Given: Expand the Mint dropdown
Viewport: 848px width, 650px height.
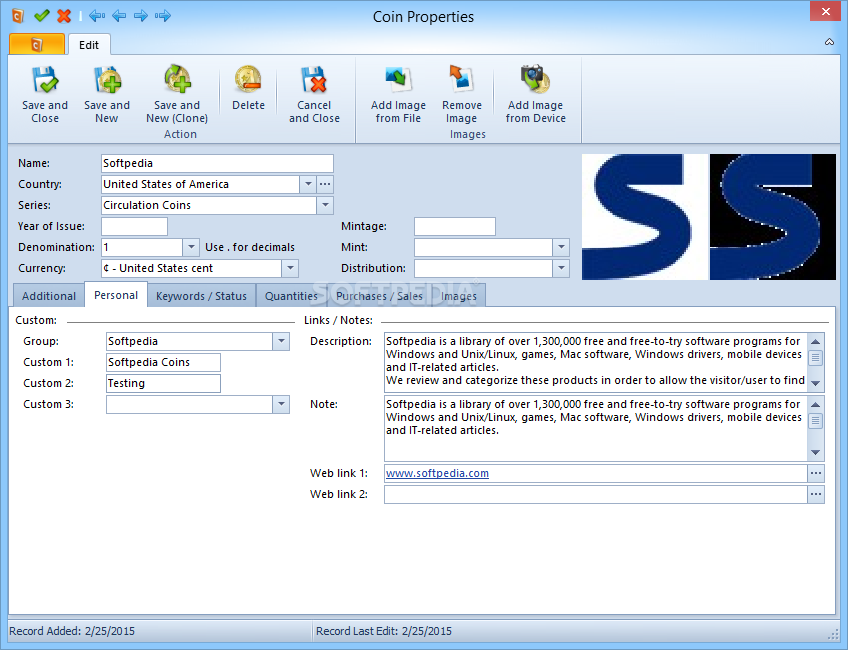Looking at the screenshot, I should coord(561,247).
